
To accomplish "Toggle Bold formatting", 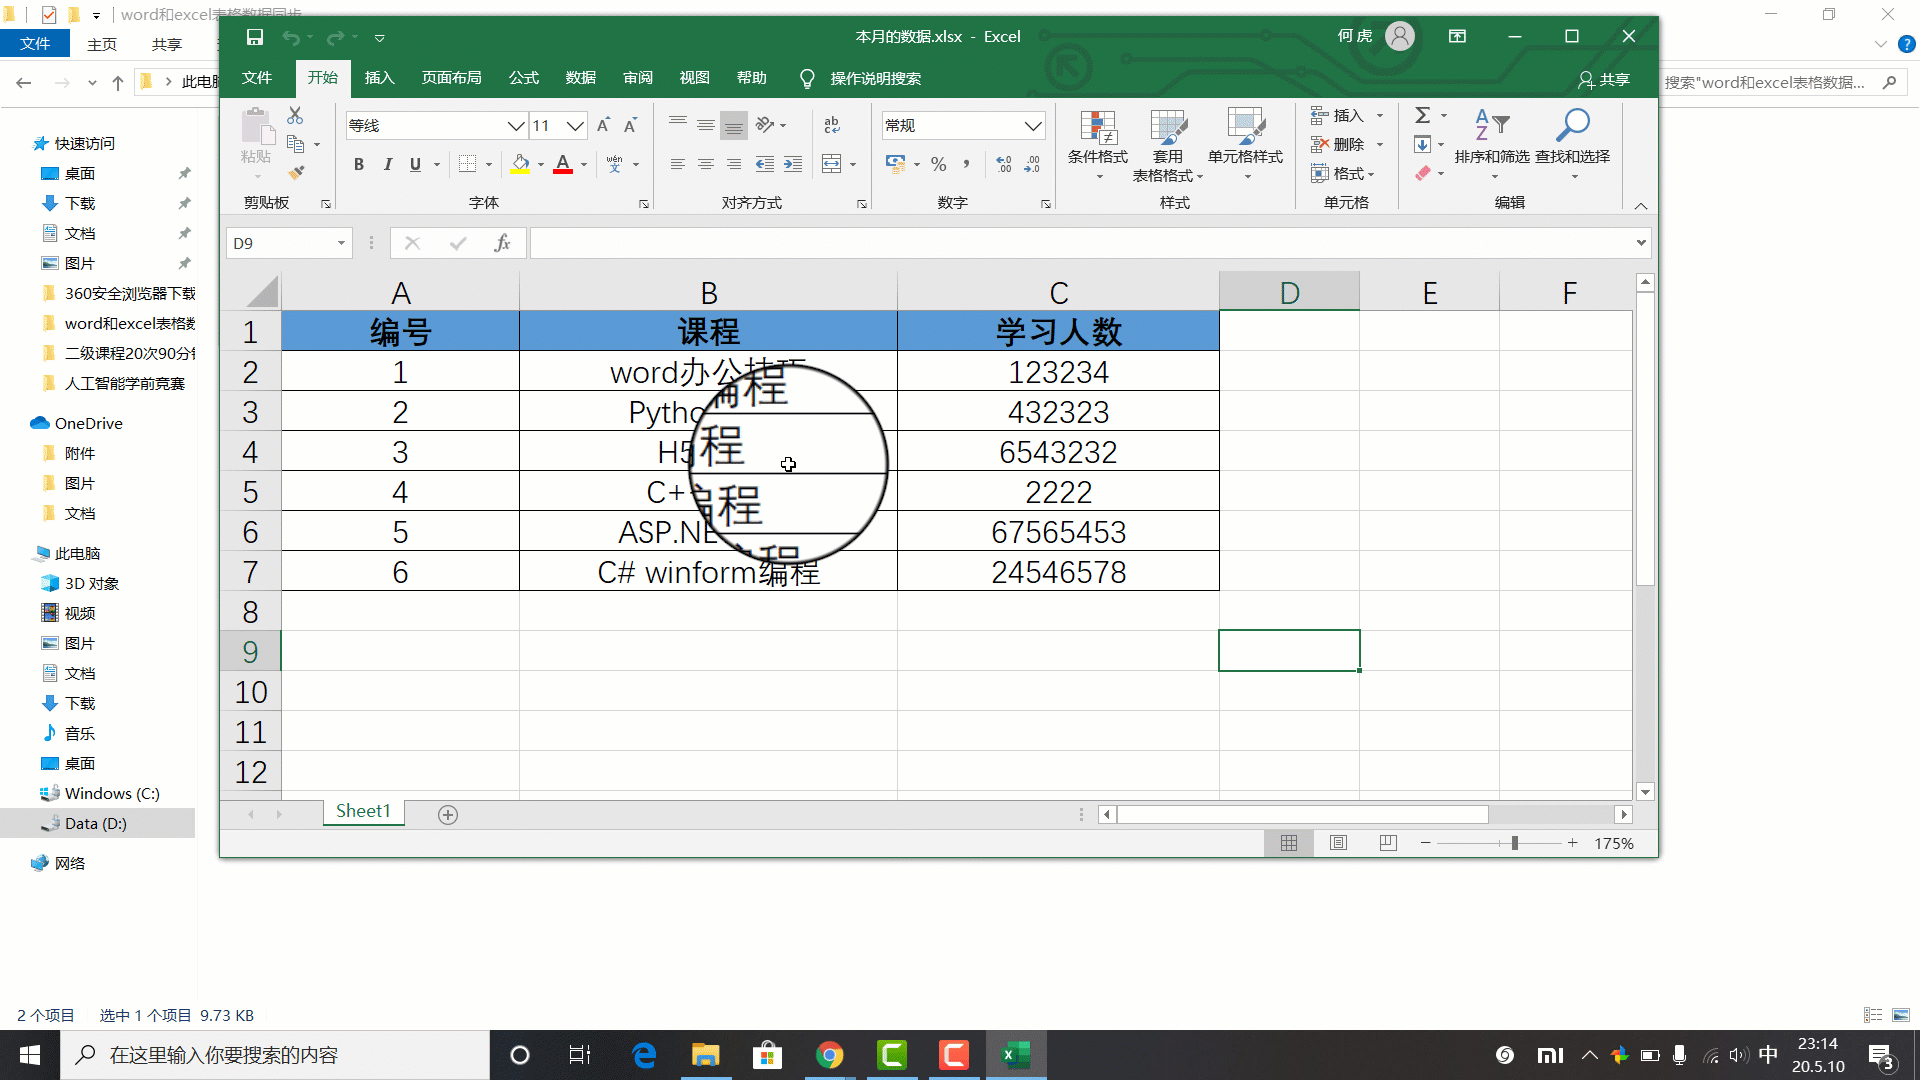I will coord(359,164).
